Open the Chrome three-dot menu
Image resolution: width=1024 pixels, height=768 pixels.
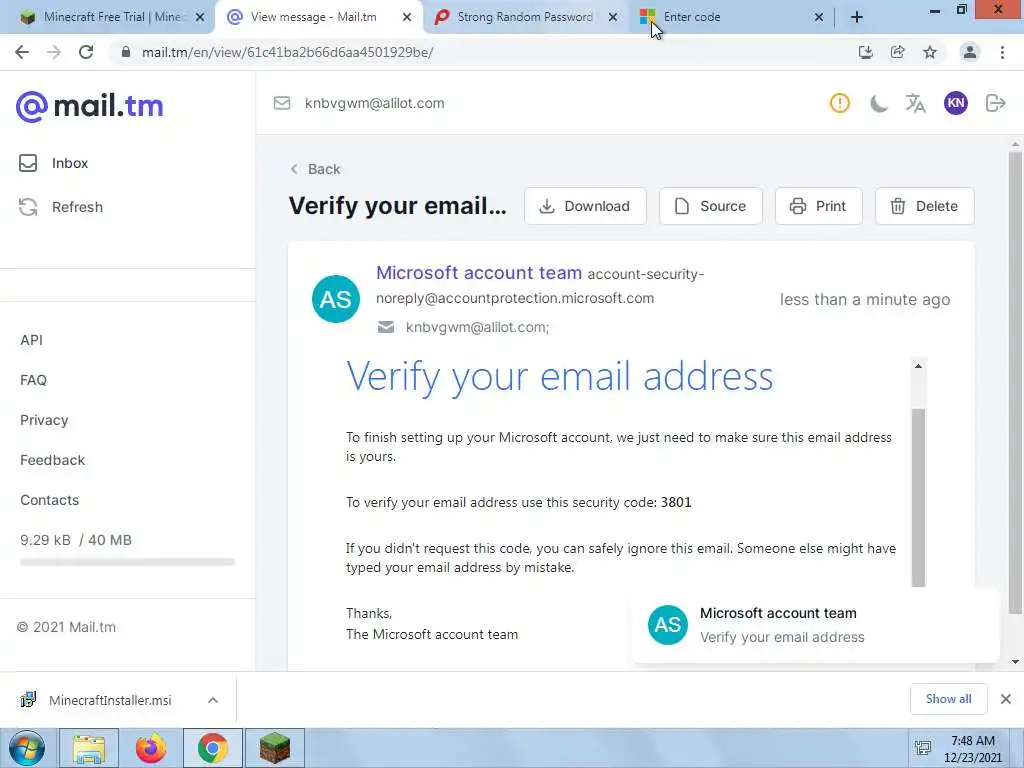[x=1002, y=52]
